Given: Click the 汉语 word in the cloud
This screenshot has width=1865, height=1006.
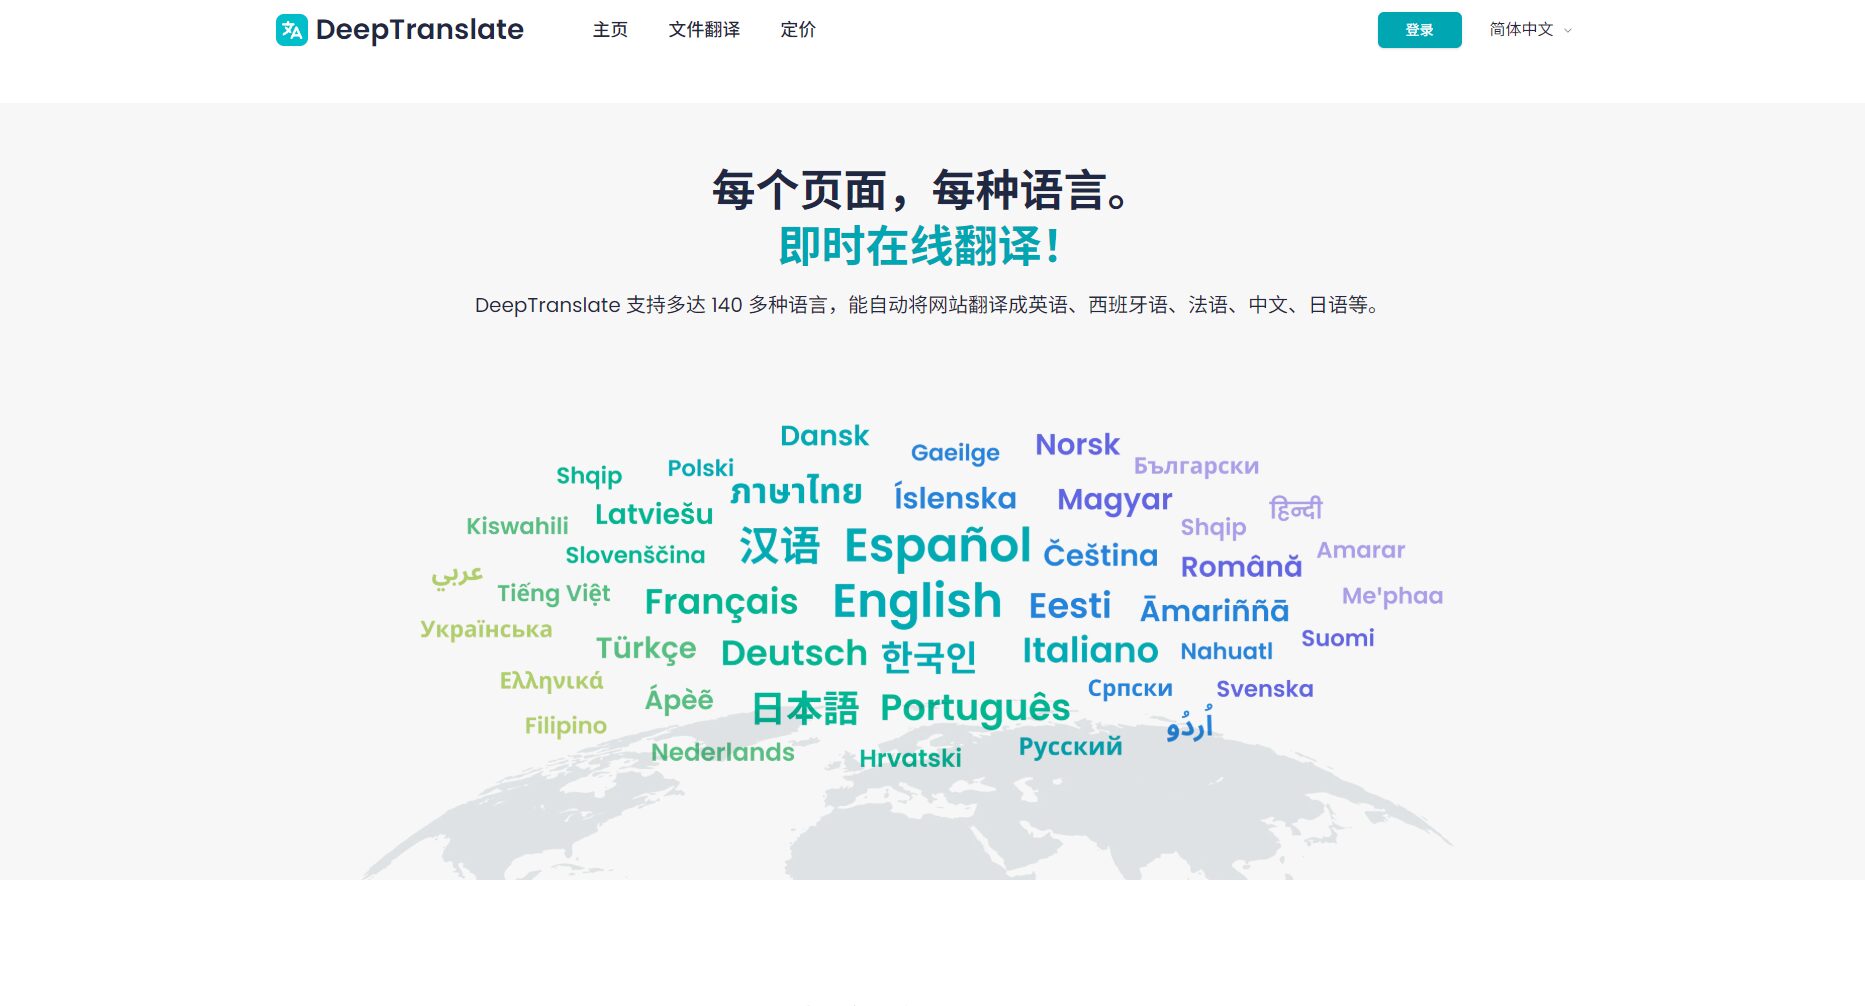Looking at the screenshot, I should [x=781, y=546].
